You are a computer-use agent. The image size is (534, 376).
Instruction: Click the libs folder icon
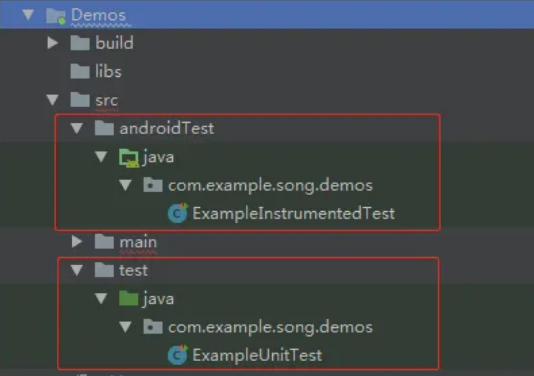click(80, 72)
